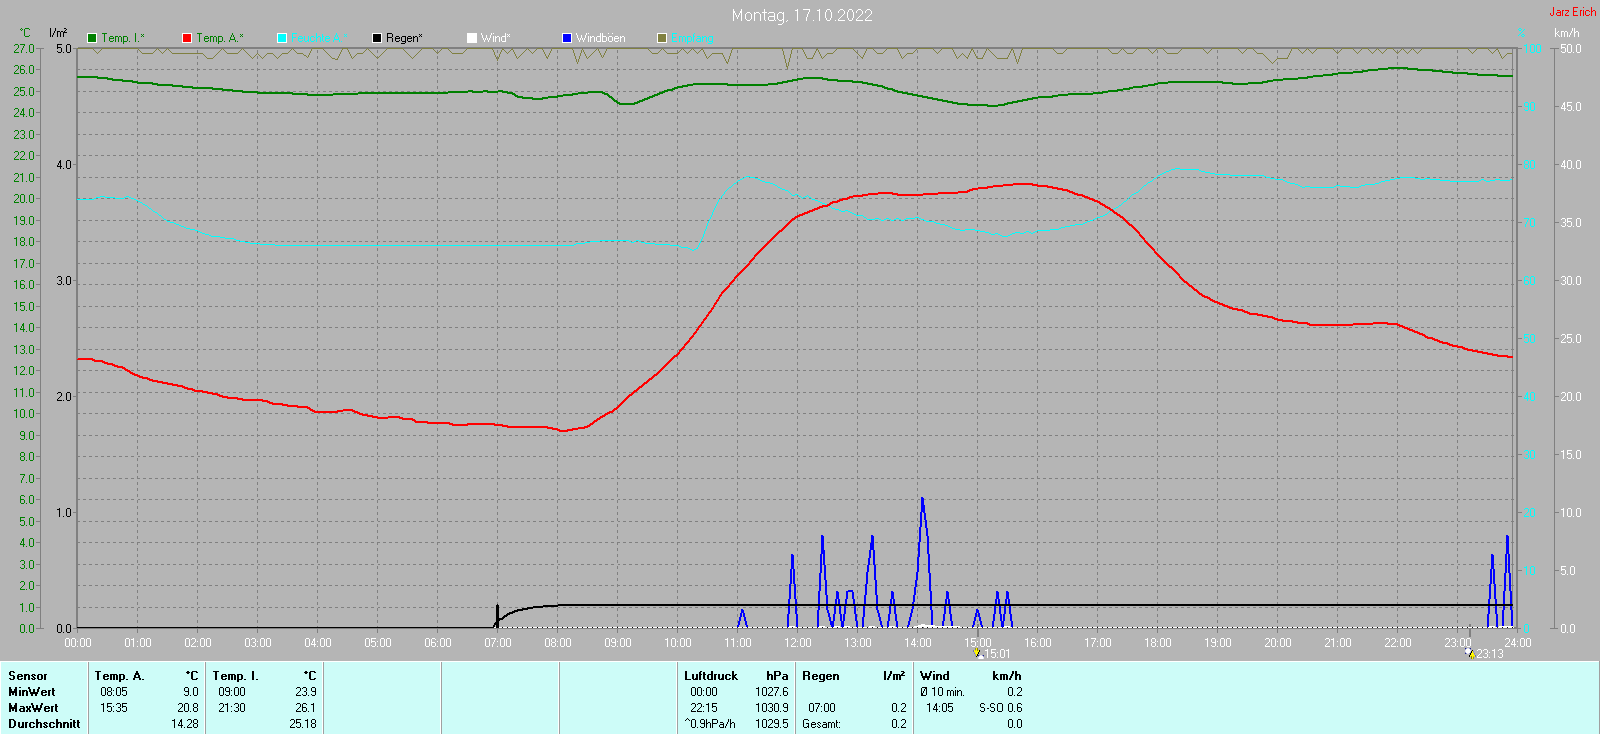Click the 'Luftdruck' column header

tap(711, 676)
